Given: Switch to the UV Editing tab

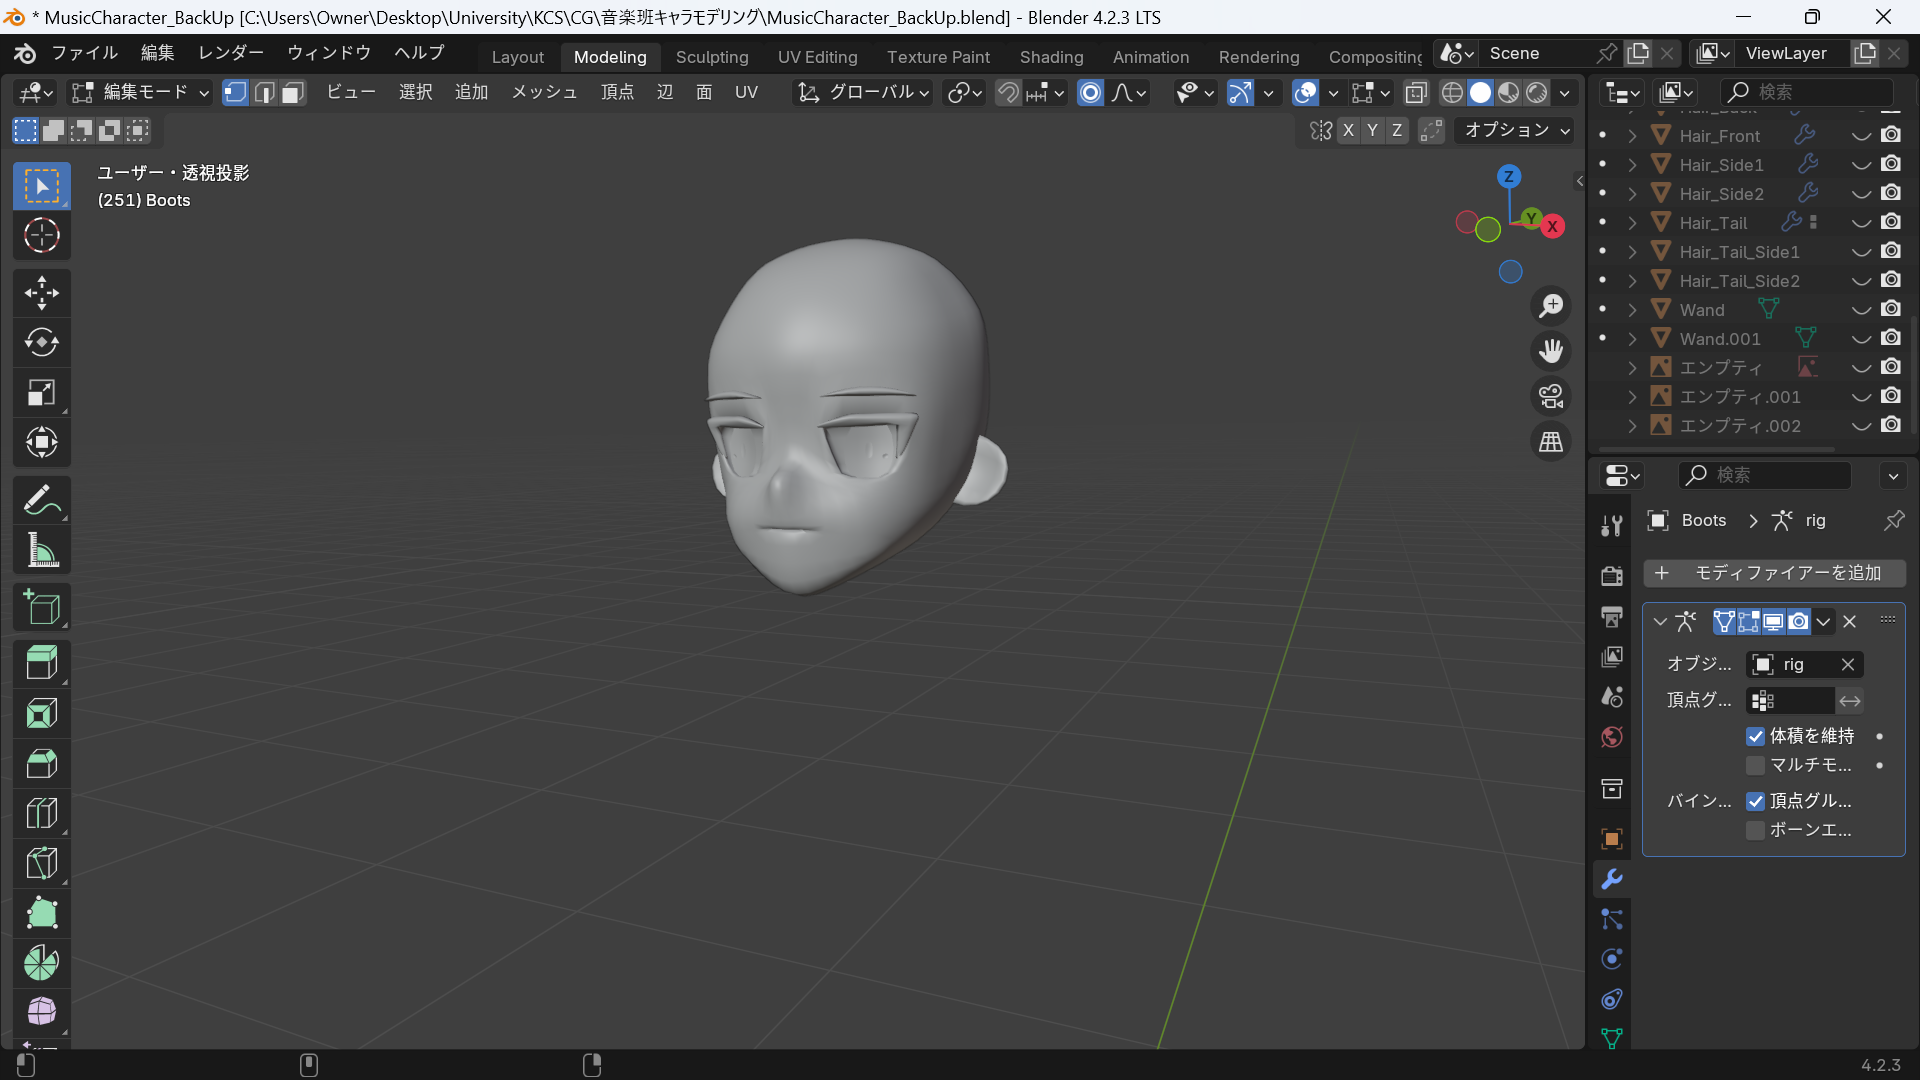Looking at the screenshot, I should 817,57.
